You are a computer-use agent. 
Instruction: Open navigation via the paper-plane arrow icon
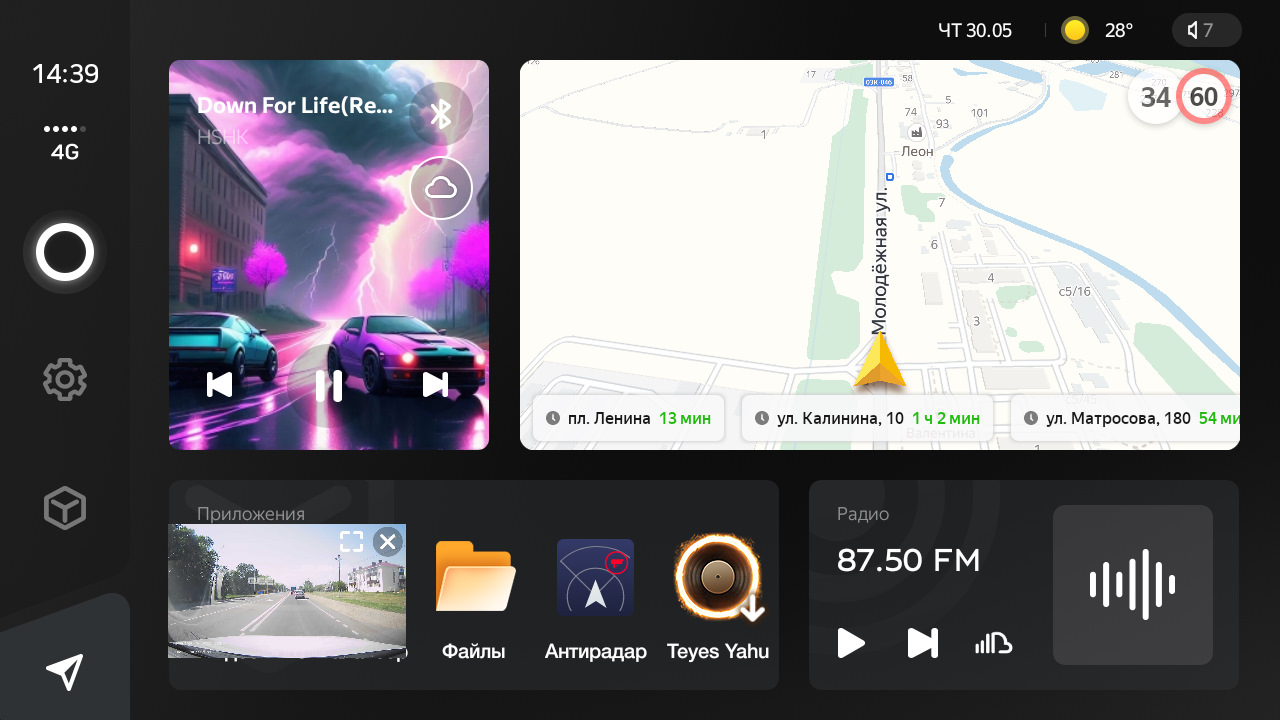(65, 672)
